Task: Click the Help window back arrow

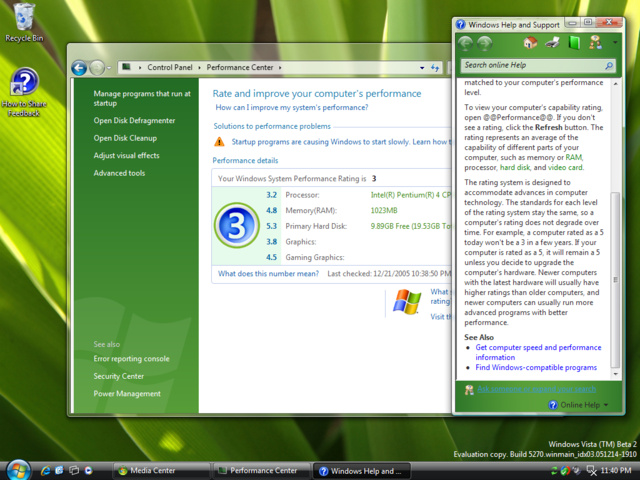Action: click(x=465, y=43)
